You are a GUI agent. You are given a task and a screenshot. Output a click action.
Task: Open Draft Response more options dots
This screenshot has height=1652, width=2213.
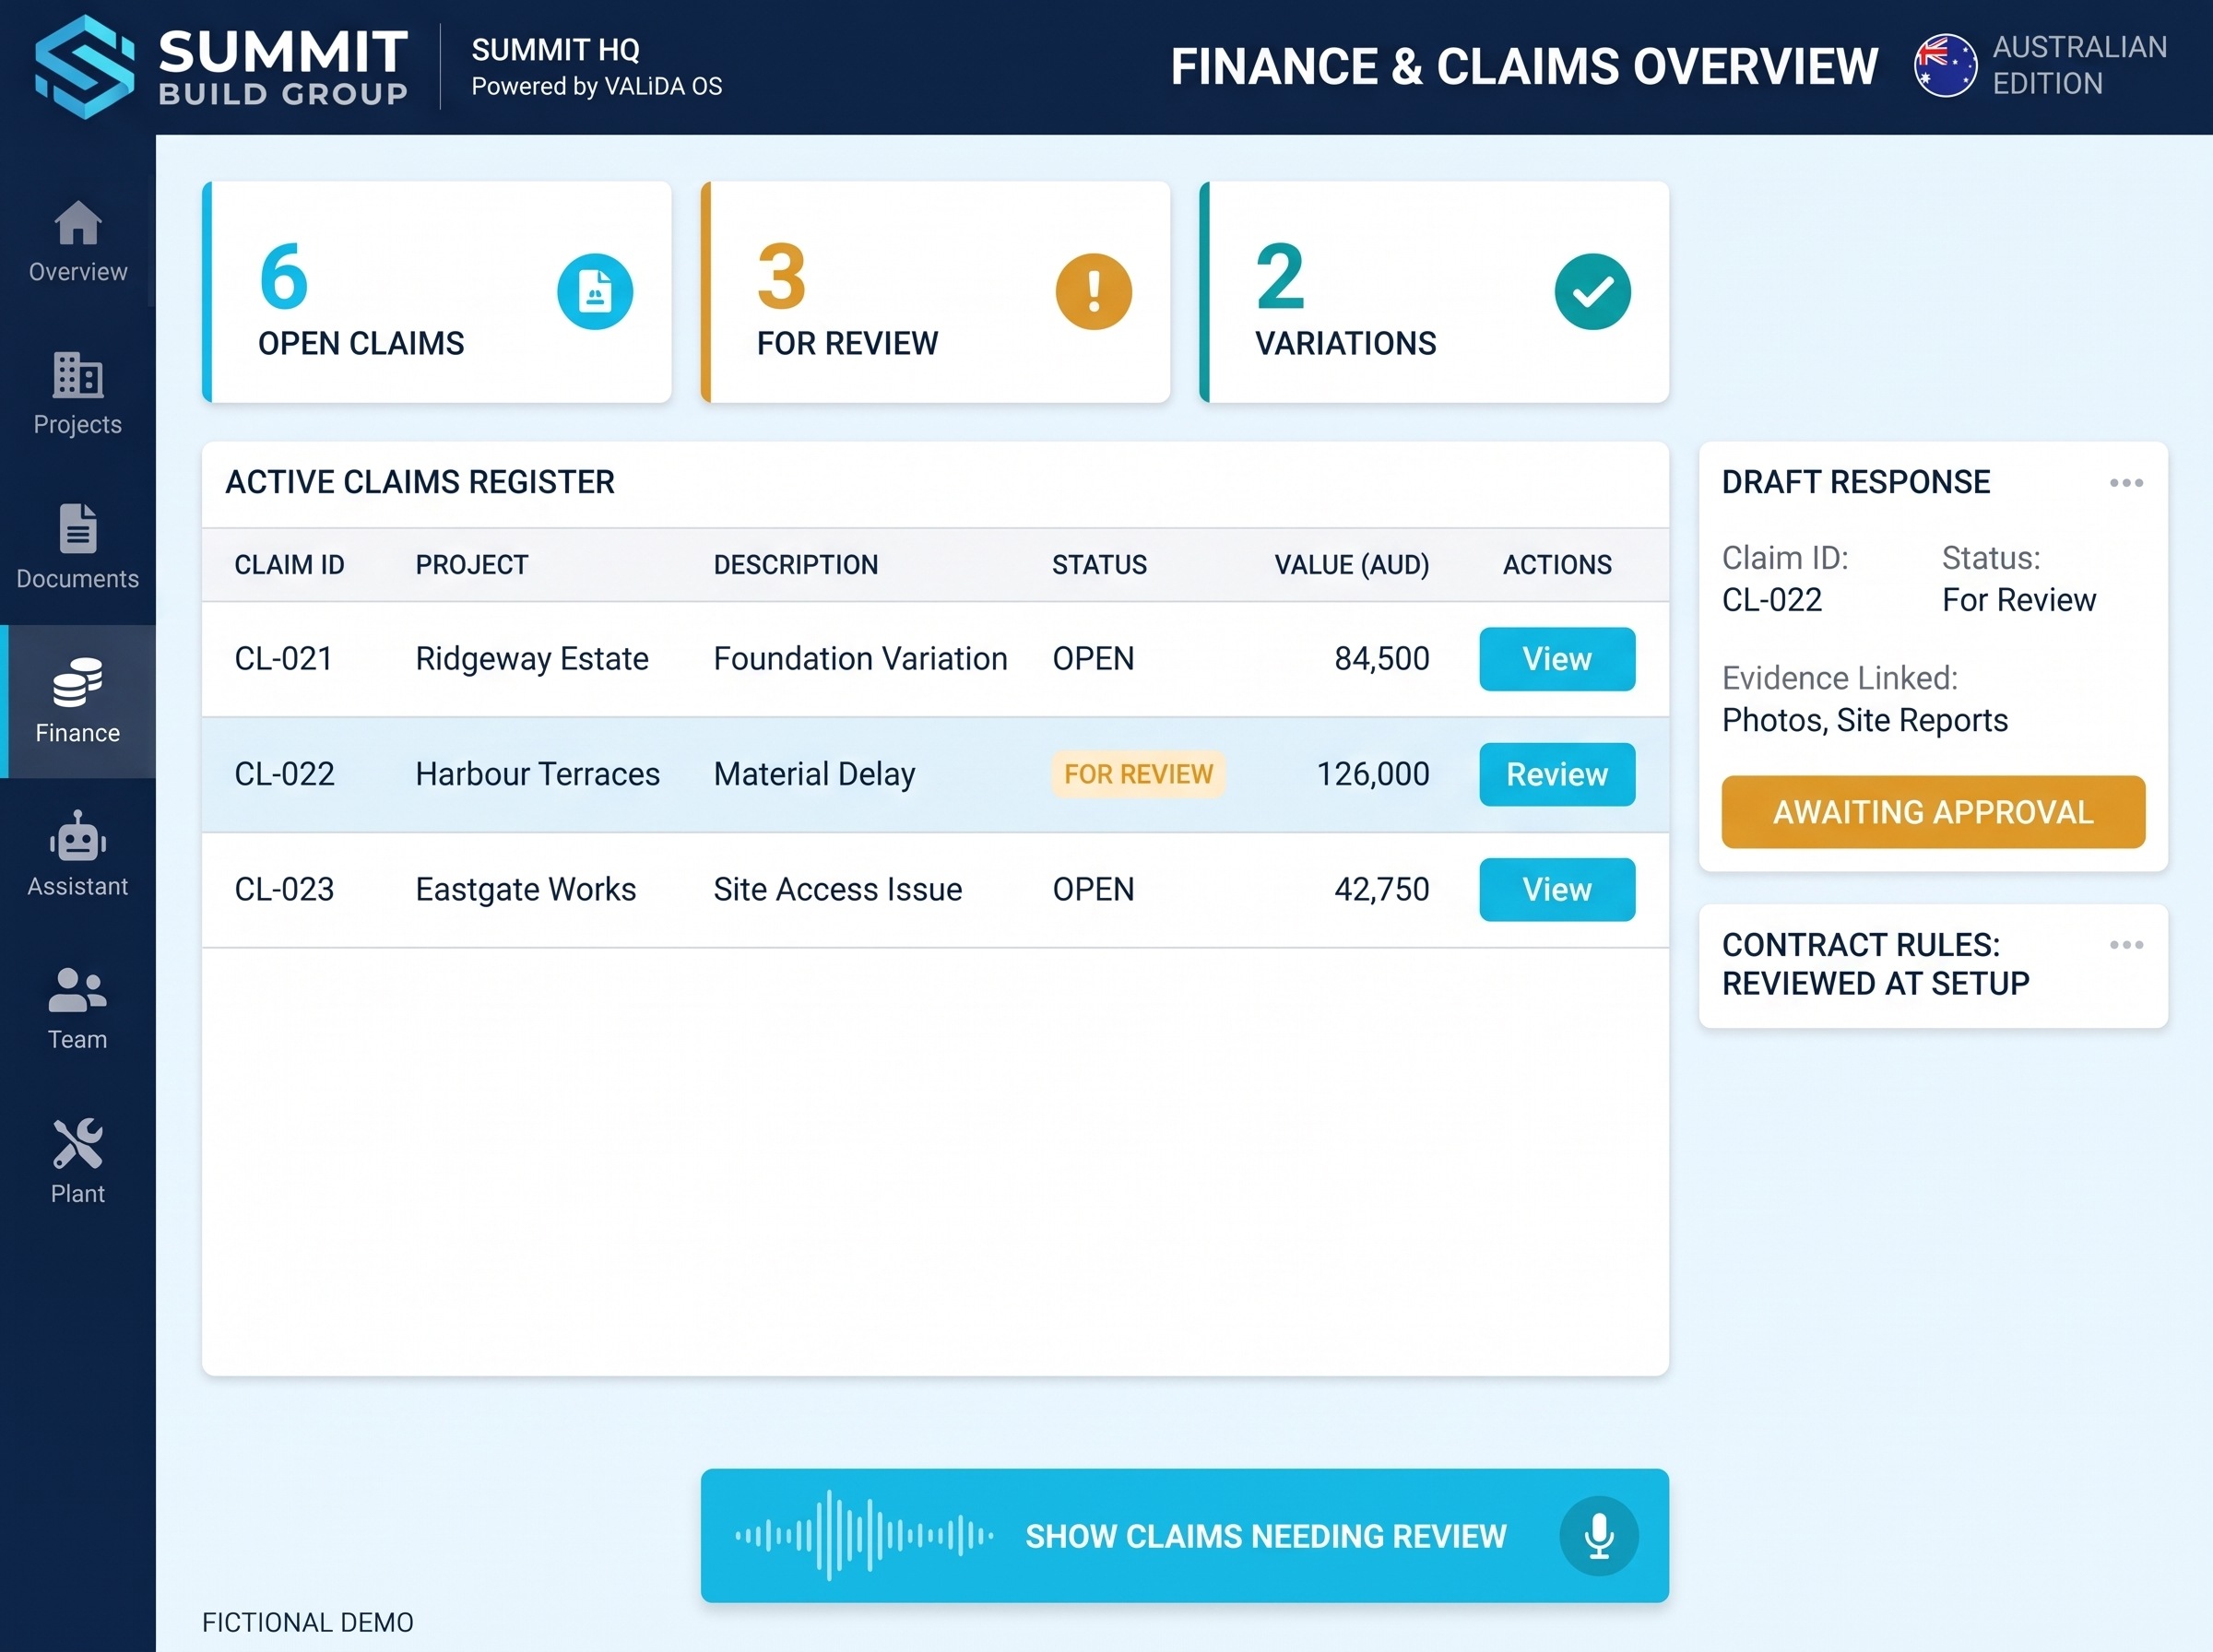pyautogui.click(x=2126, y=483)
